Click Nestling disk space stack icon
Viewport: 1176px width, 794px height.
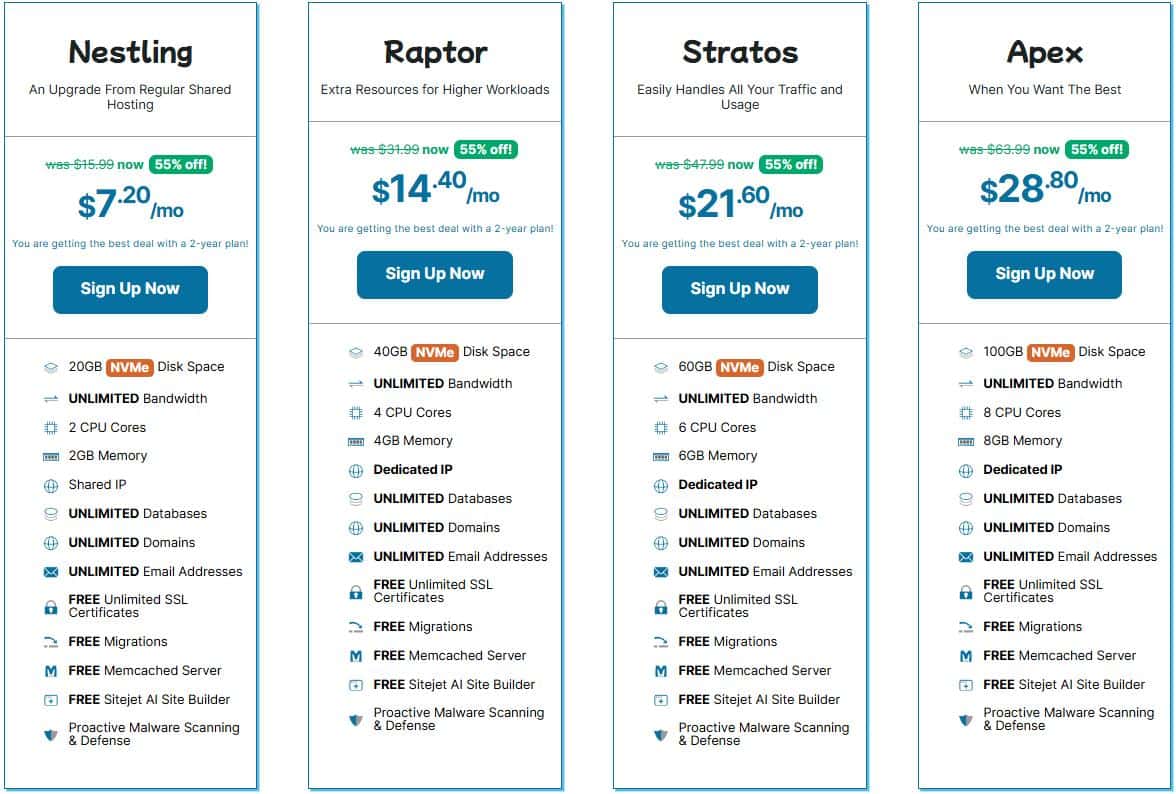pyautogui.click(x=51, y=367)
